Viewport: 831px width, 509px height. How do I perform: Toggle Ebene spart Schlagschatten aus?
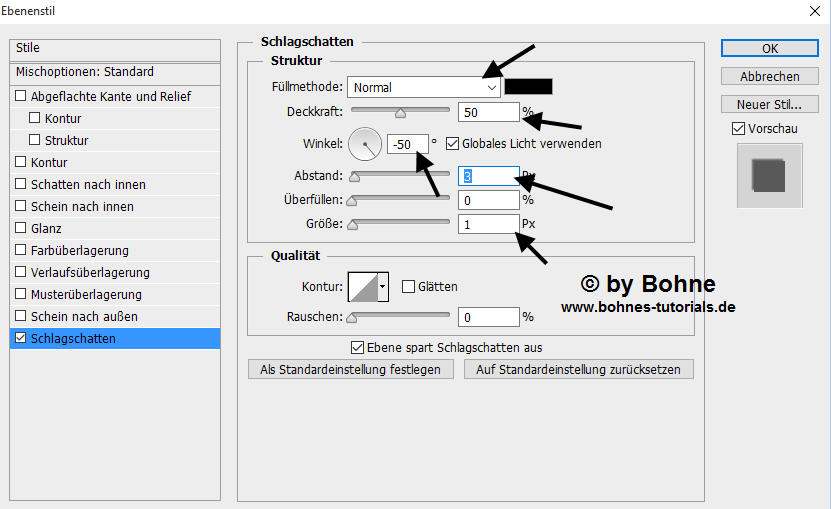tap(358, 347)
